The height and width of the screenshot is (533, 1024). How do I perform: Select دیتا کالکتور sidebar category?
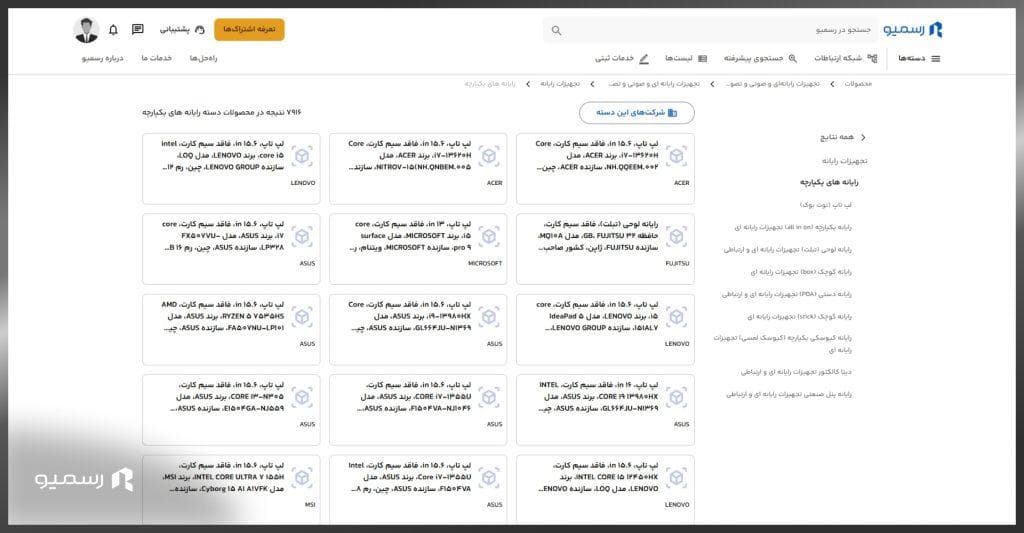(x=796, y=372)
